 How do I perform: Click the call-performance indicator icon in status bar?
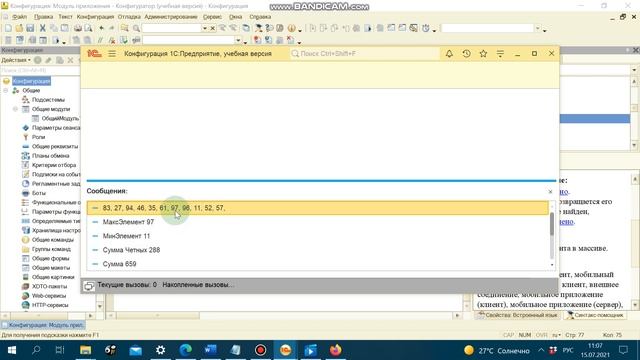pos(89,285)
